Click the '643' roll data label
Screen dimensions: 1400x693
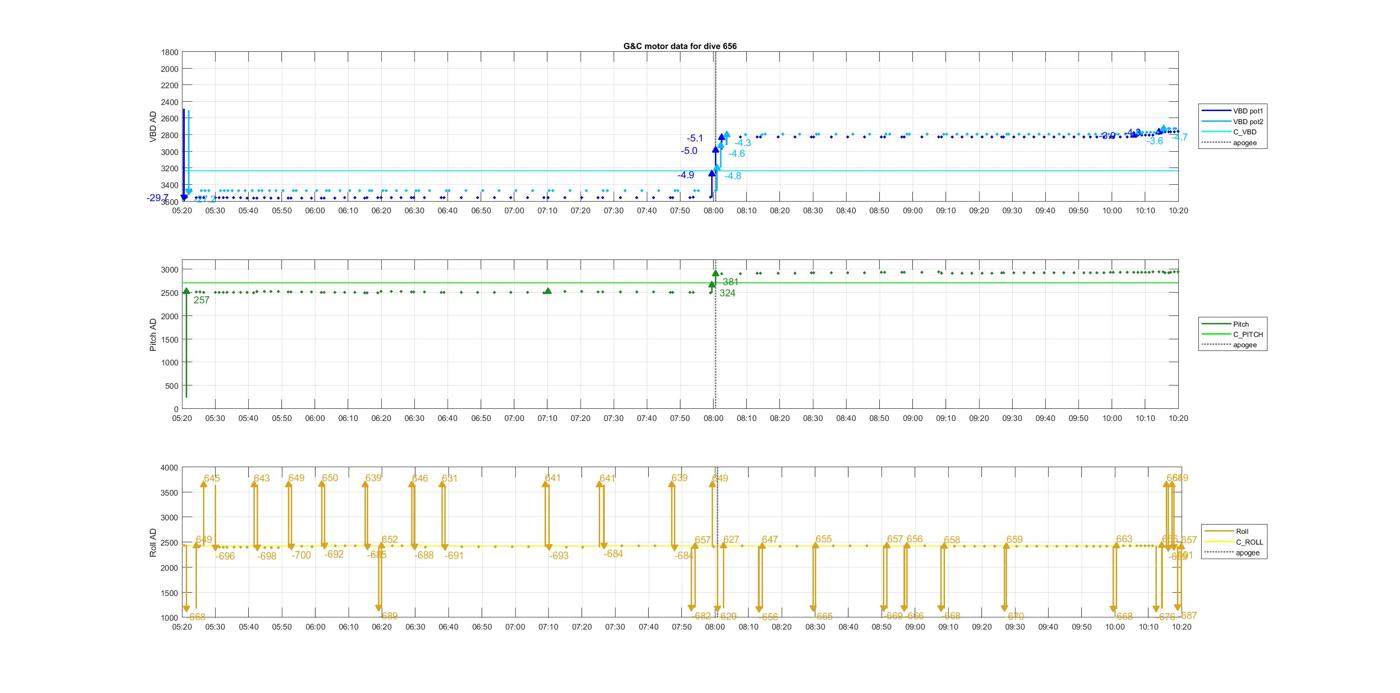(261, 478)
